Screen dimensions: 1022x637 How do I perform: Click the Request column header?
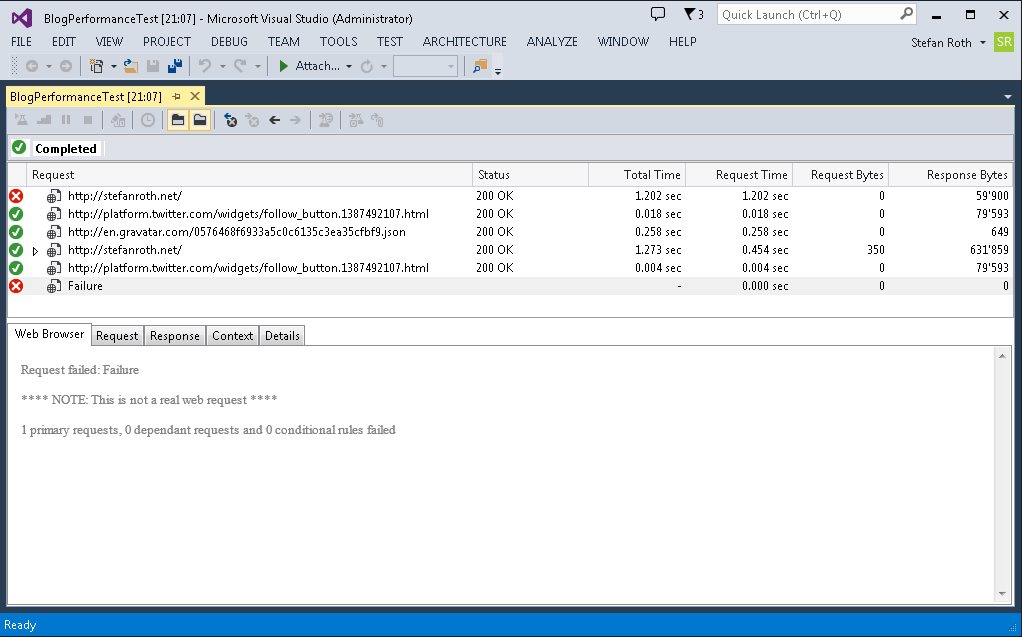249,175
